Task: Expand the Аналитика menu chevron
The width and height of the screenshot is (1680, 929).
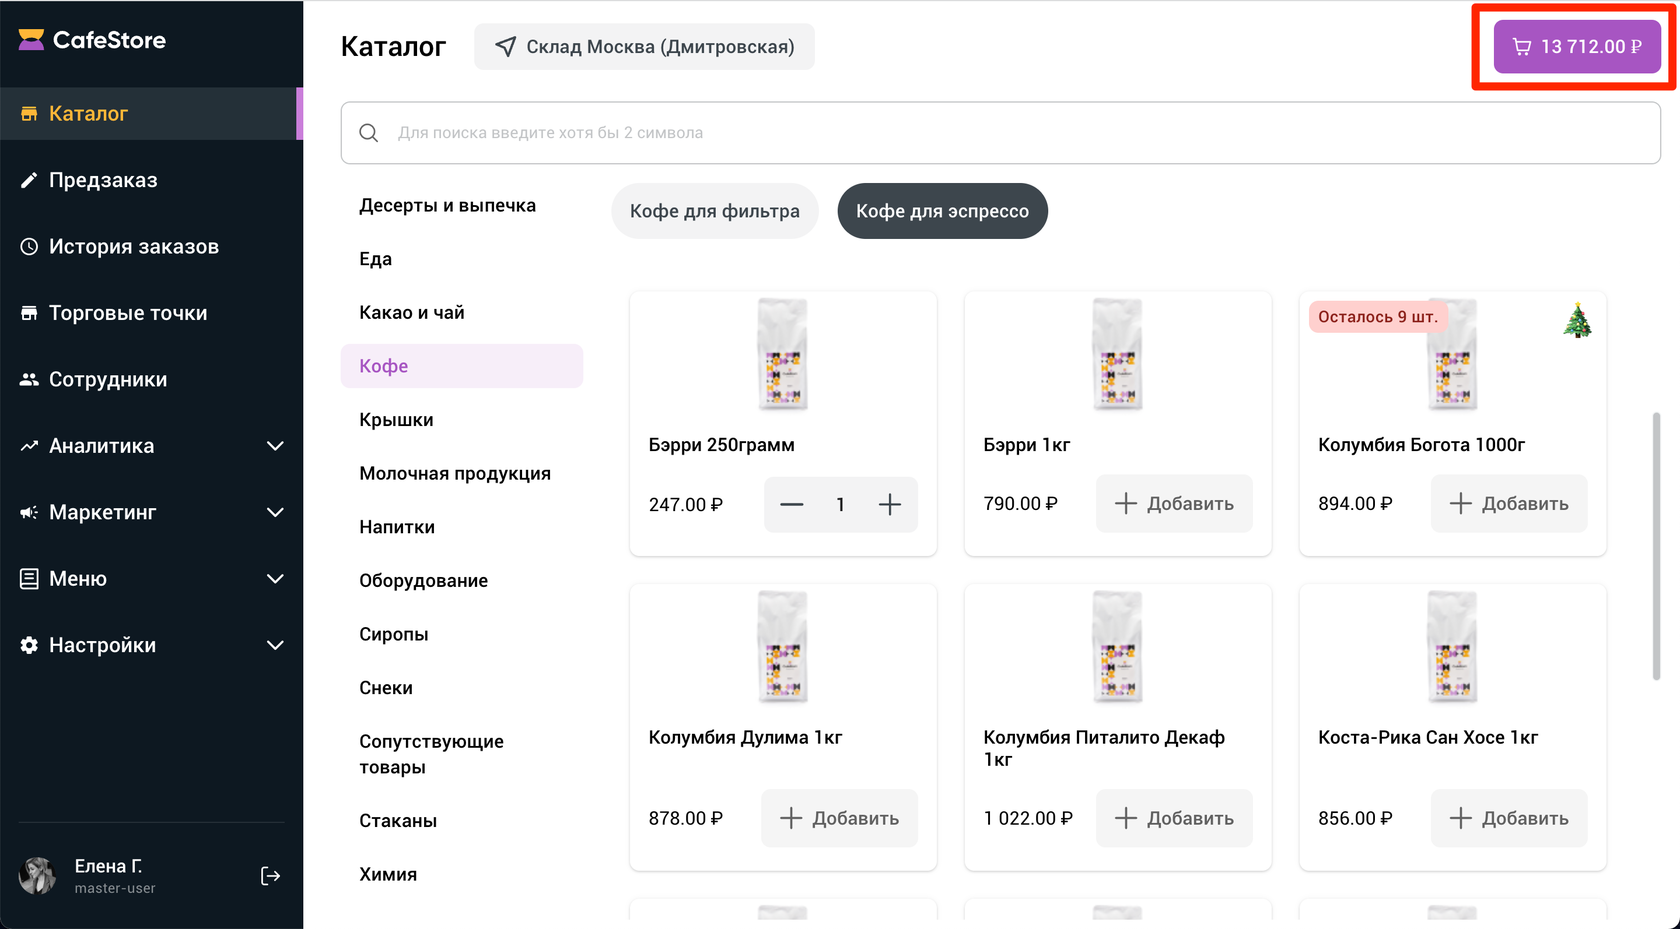Action: 275,446
